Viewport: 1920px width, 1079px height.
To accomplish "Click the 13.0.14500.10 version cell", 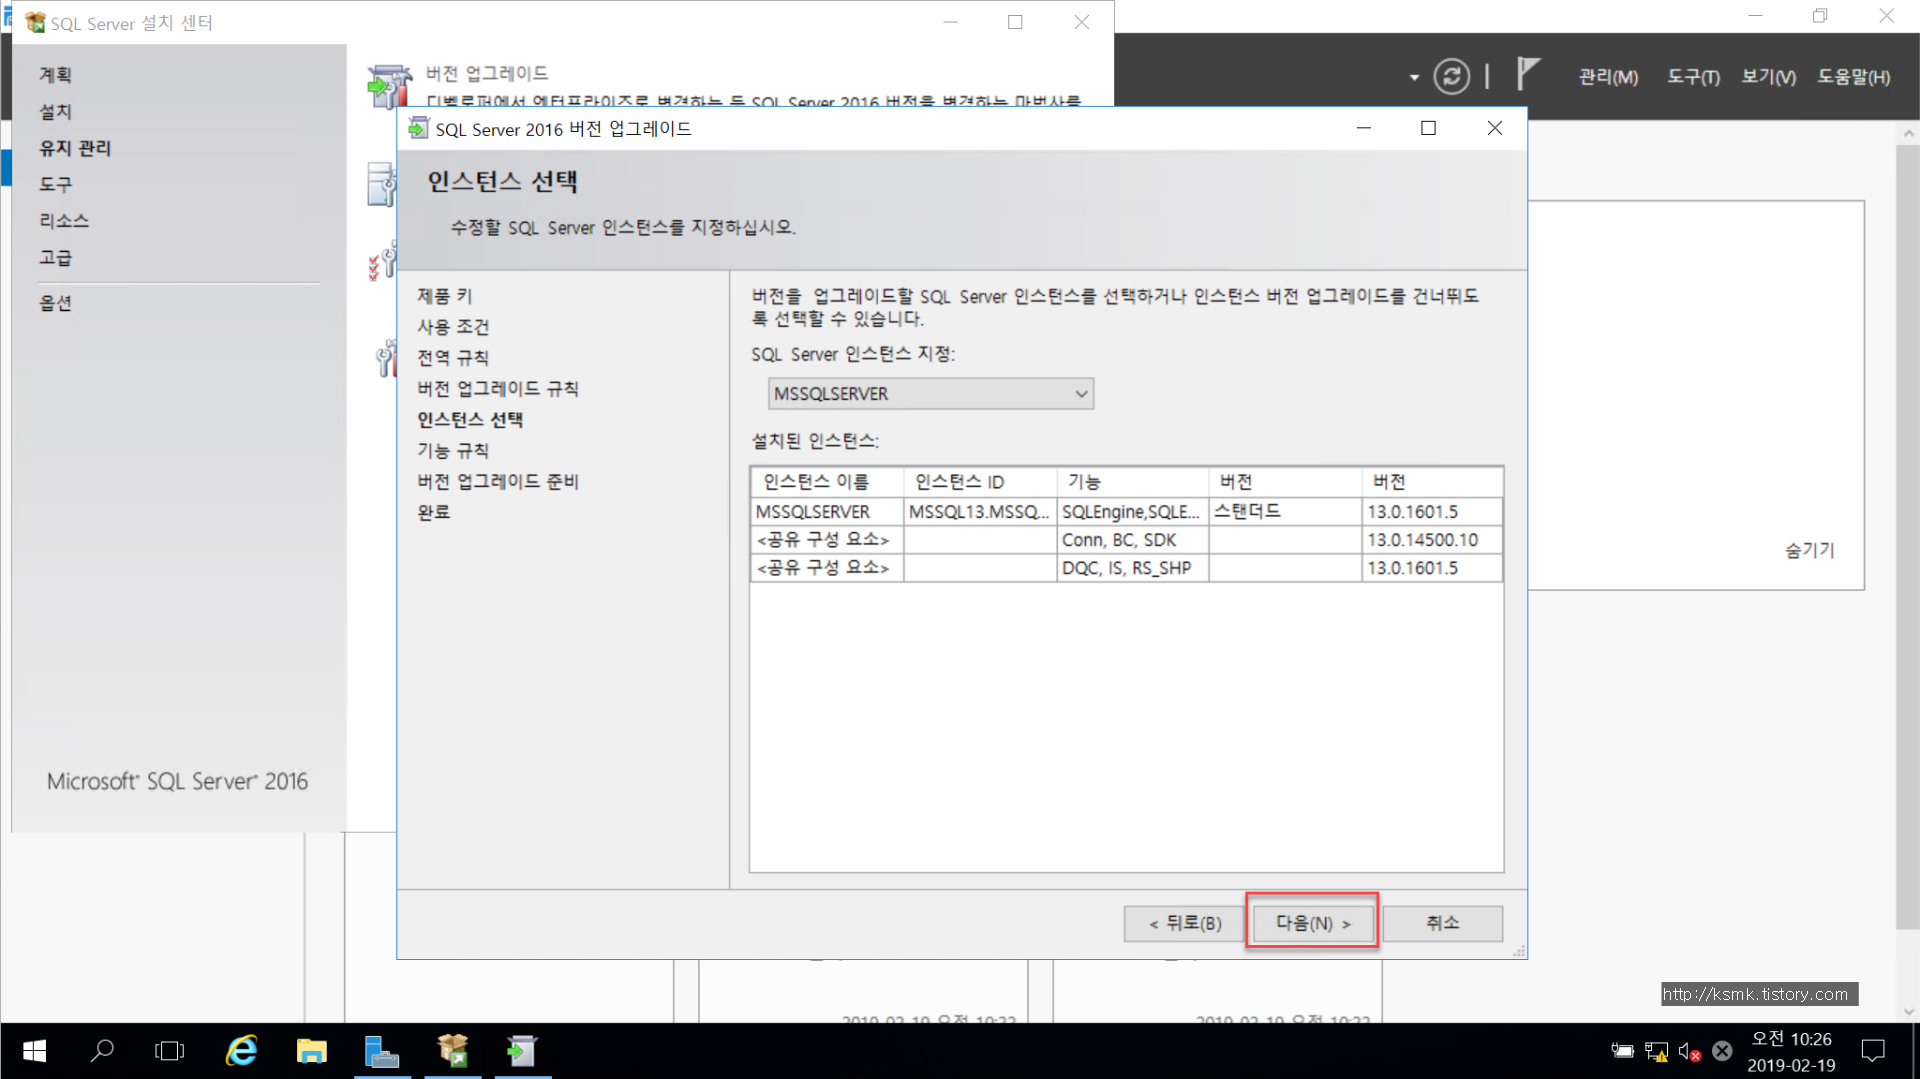I will [x=1432, y=540].
